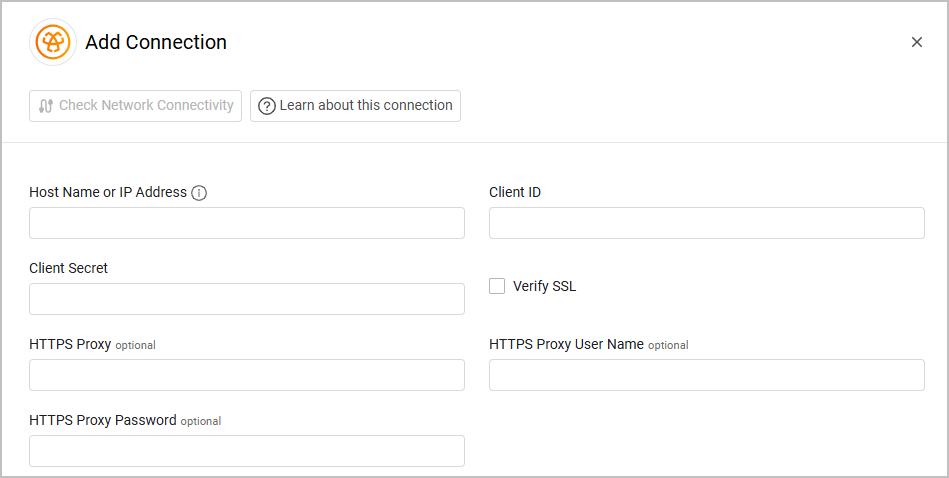949x478 pixels.
Task: Click the orange connector logo icon
Action: pyautogui.click(x=53, y=42)
